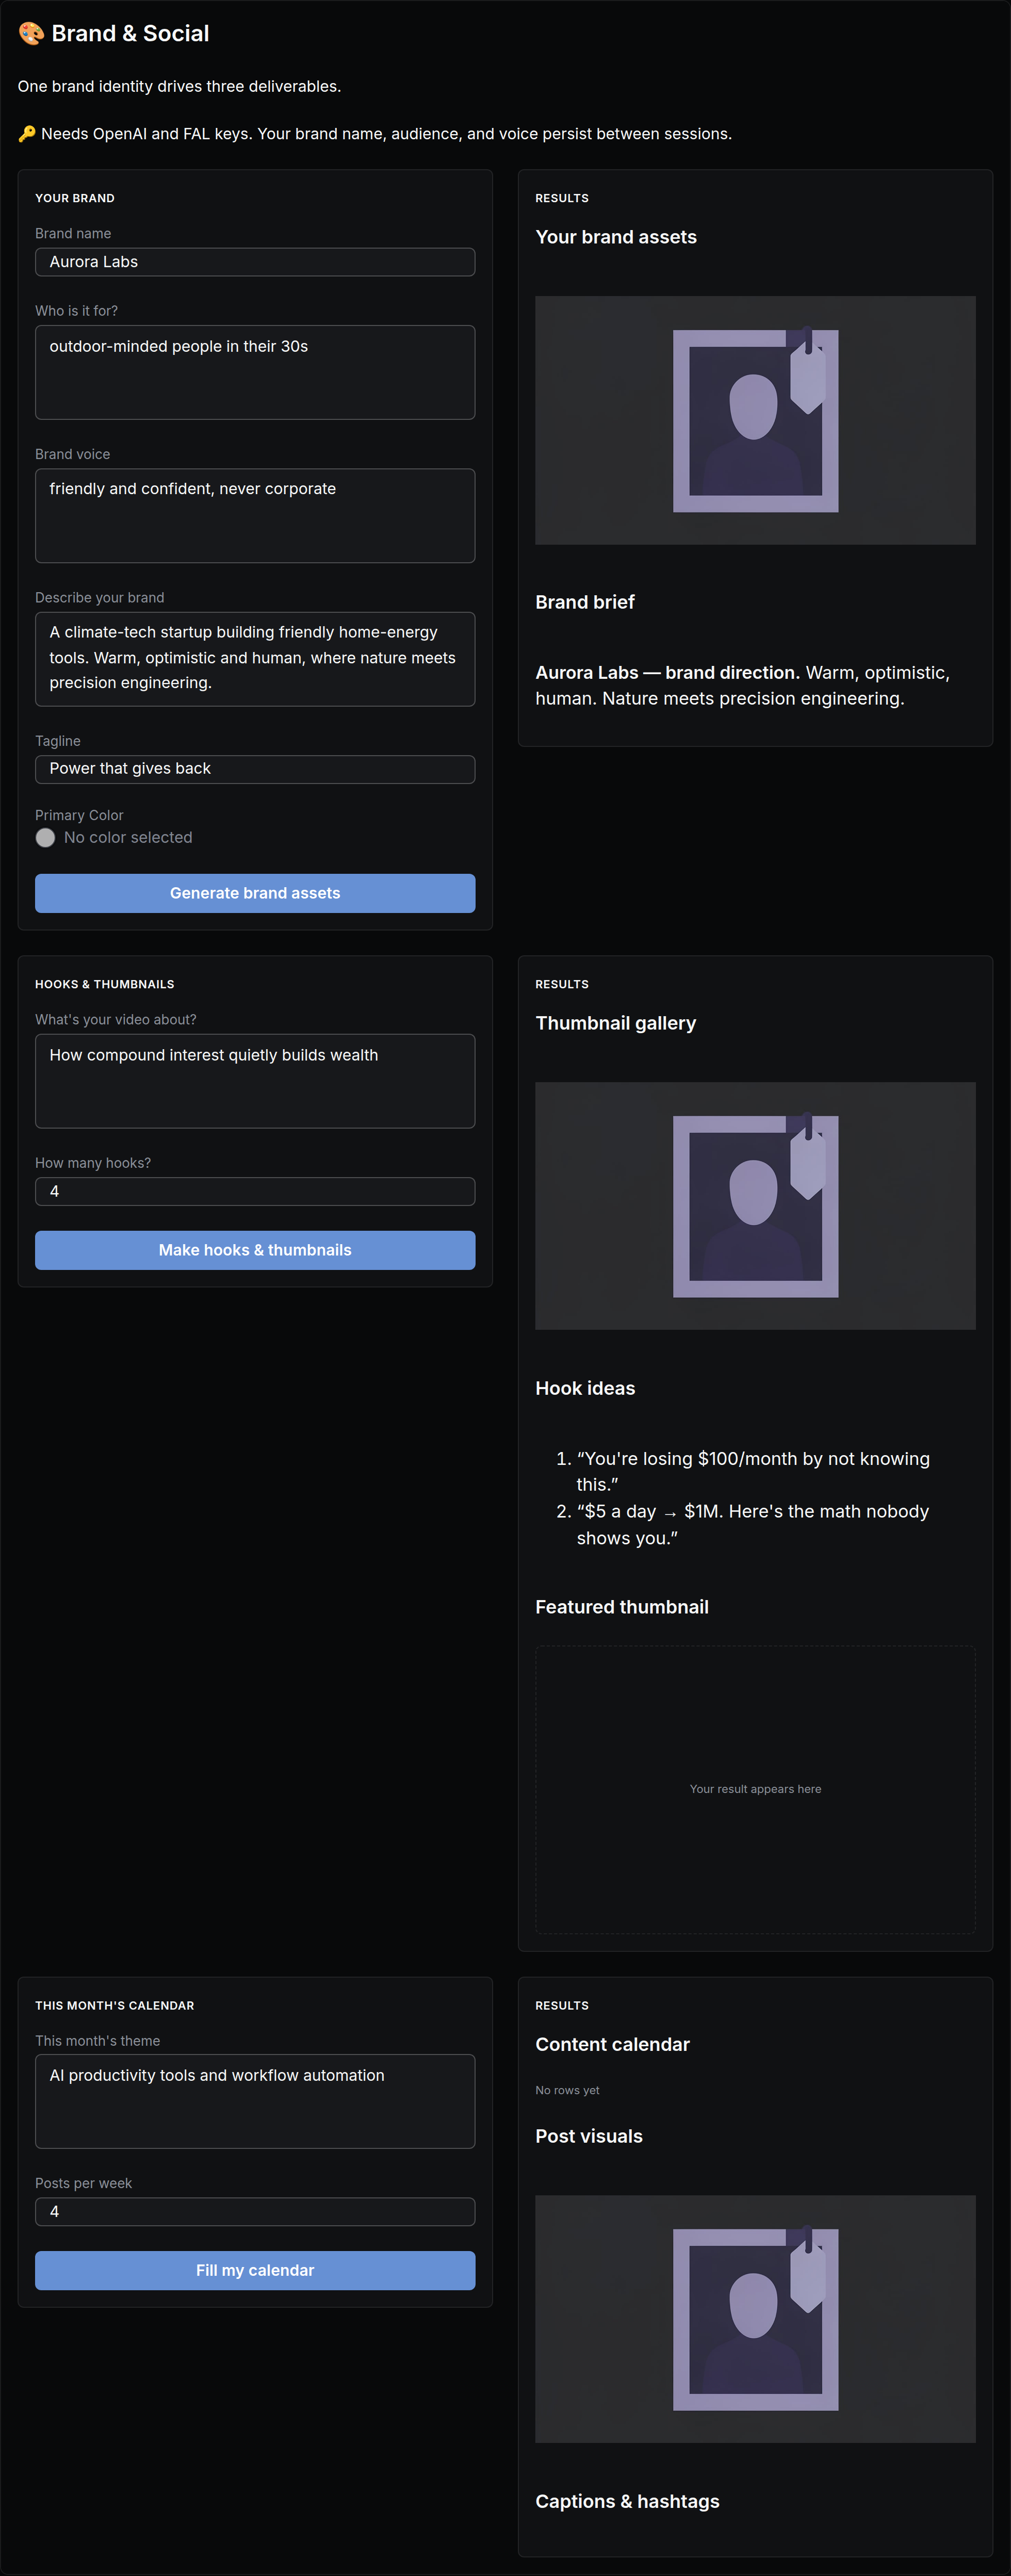Screen dimensions: 1011x2576
Task: Click Fill my calendar button
Action: point(255,2270)
